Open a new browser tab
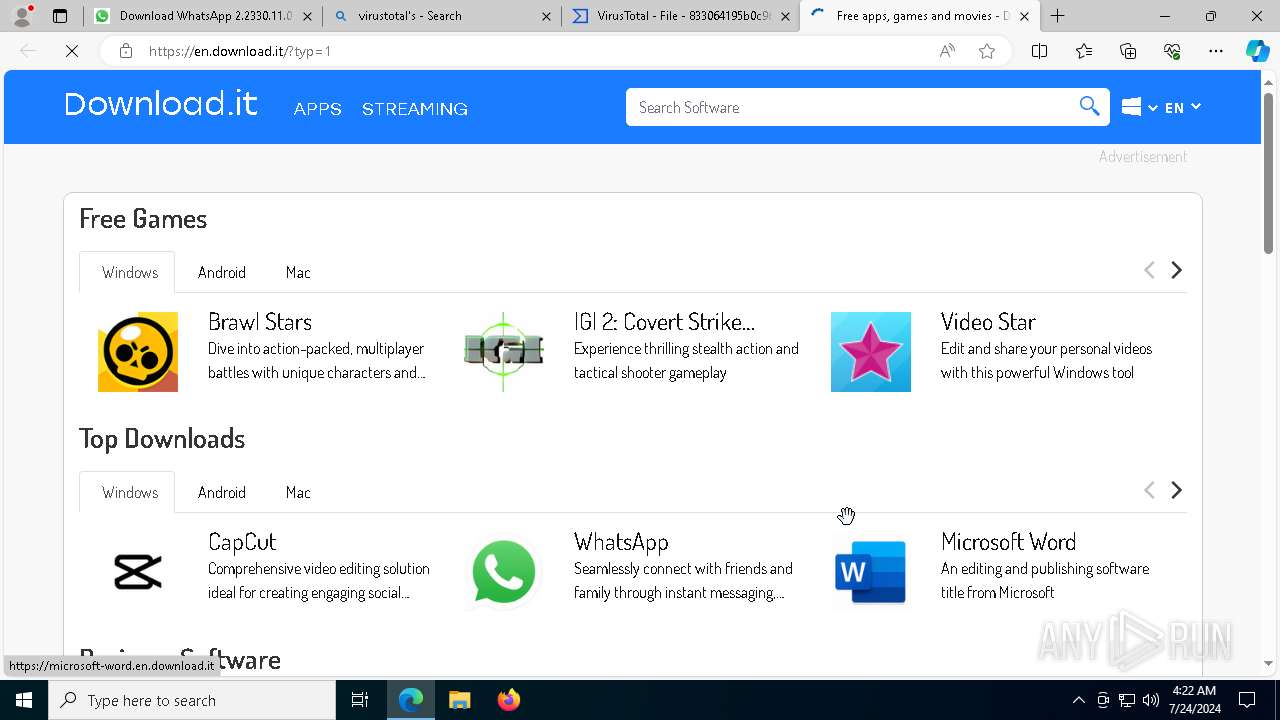The height and width of the screenshot is (720, 1280). (x=1057, y=16)
